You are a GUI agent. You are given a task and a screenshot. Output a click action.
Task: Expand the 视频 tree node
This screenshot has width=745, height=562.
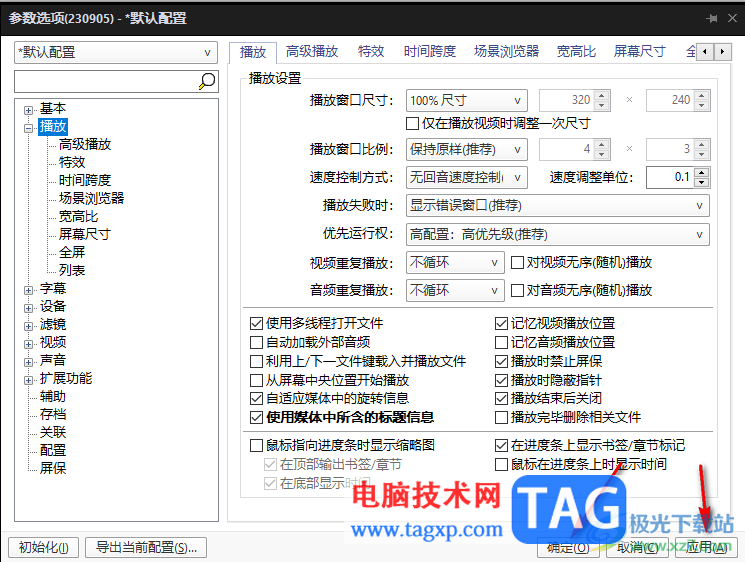click(x=29, y=344)
